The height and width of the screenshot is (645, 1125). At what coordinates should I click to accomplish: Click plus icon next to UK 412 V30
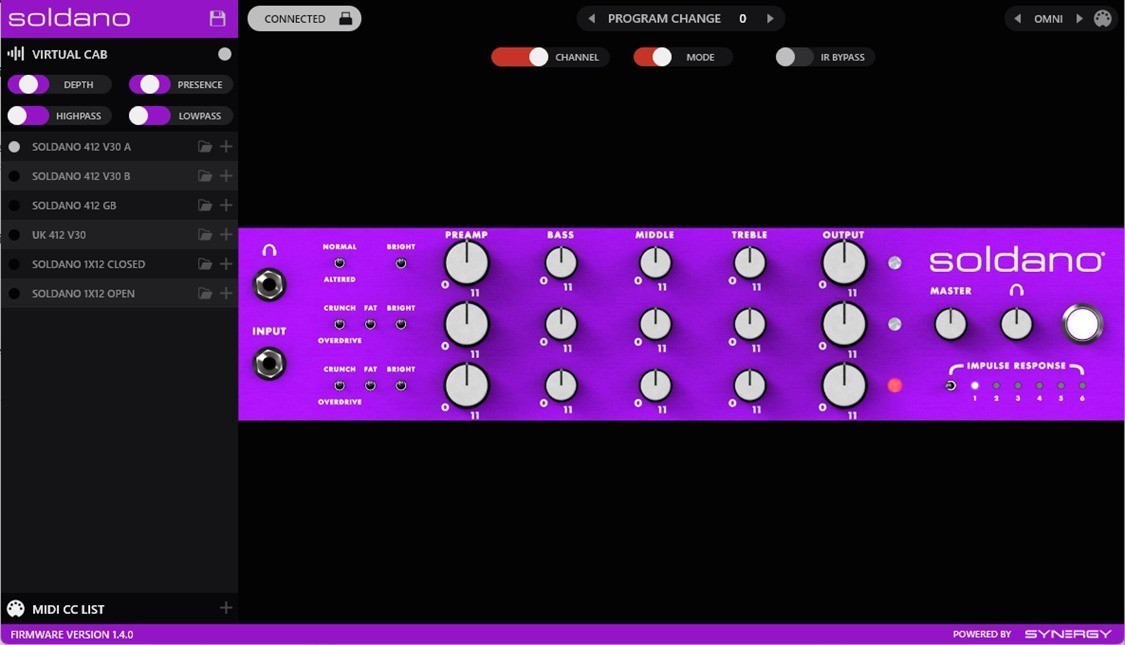[226, 235]
